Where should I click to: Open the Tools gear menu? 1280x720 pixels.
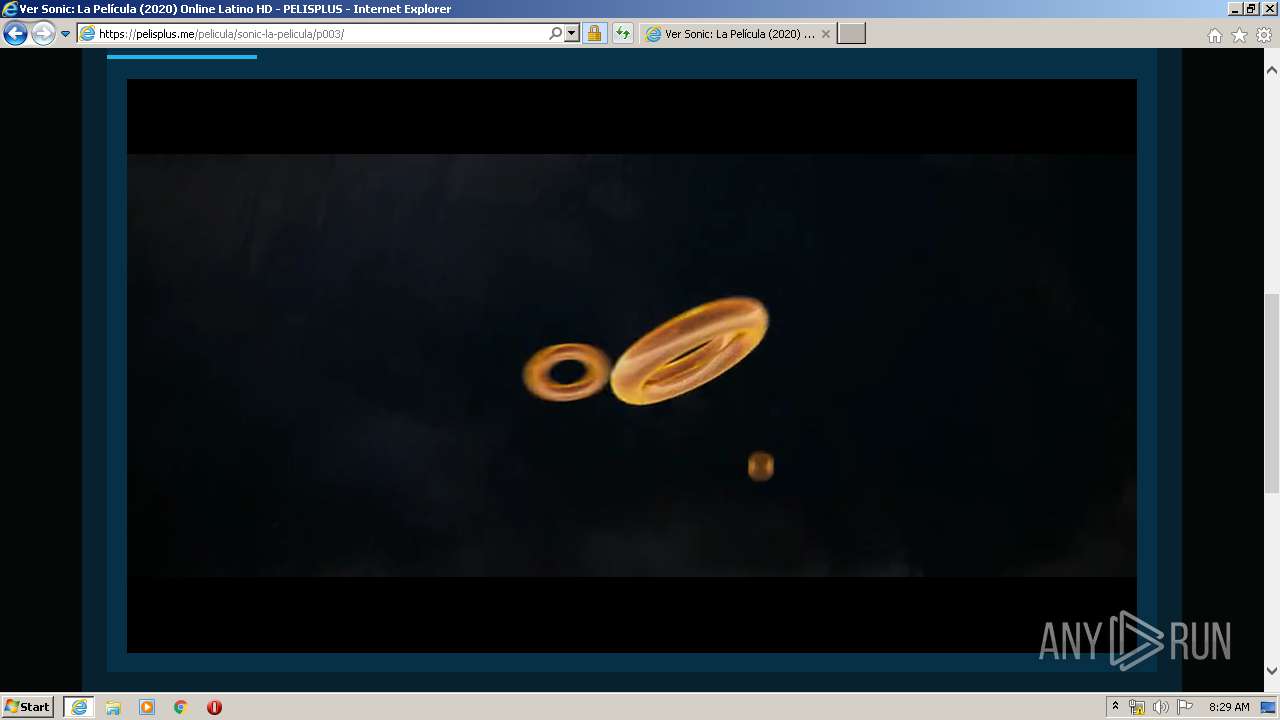pyautogui.click(x=1264, y=35)
